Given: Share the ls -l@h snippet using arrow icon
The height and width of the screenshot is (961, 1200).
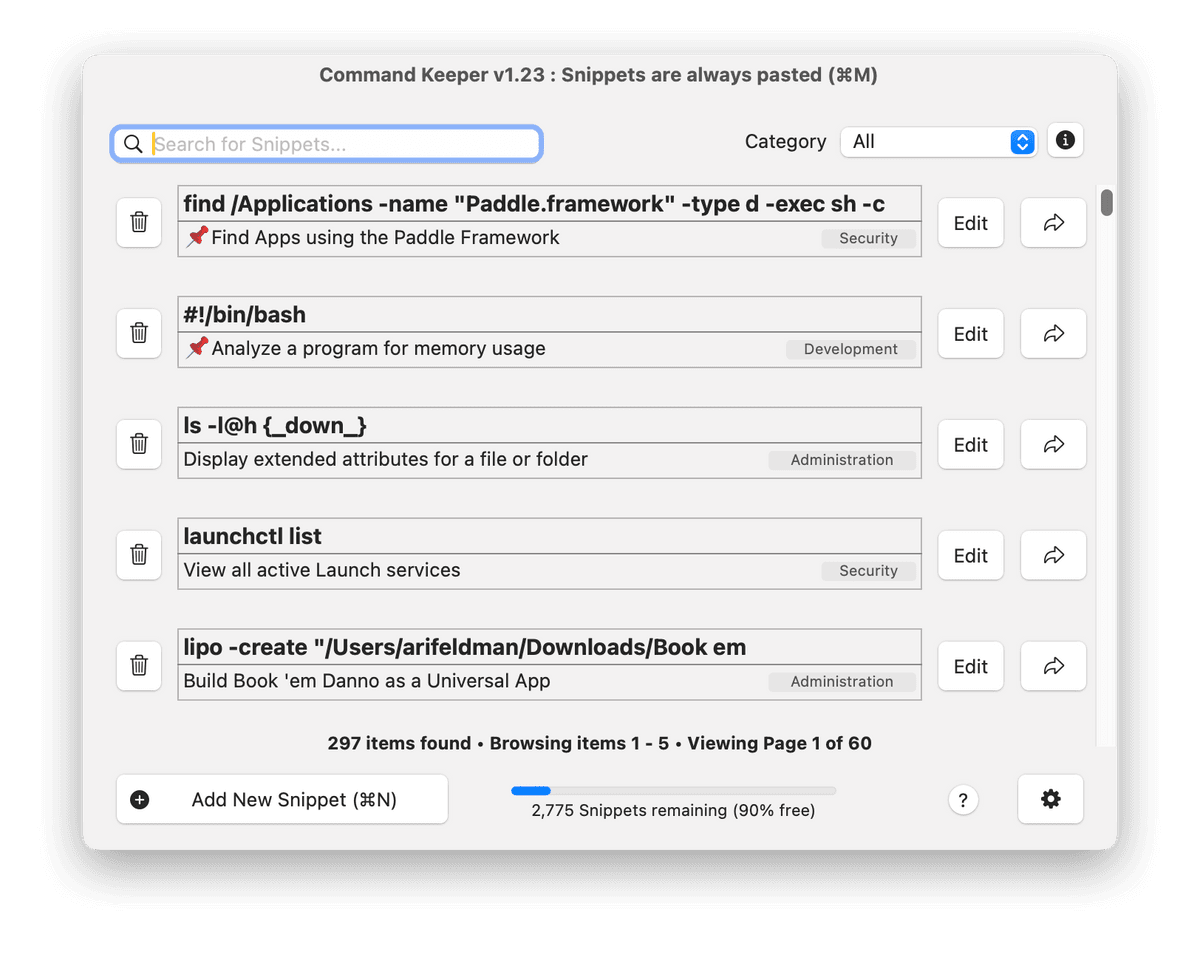Looking at the screenshot, I should 1053,445.
